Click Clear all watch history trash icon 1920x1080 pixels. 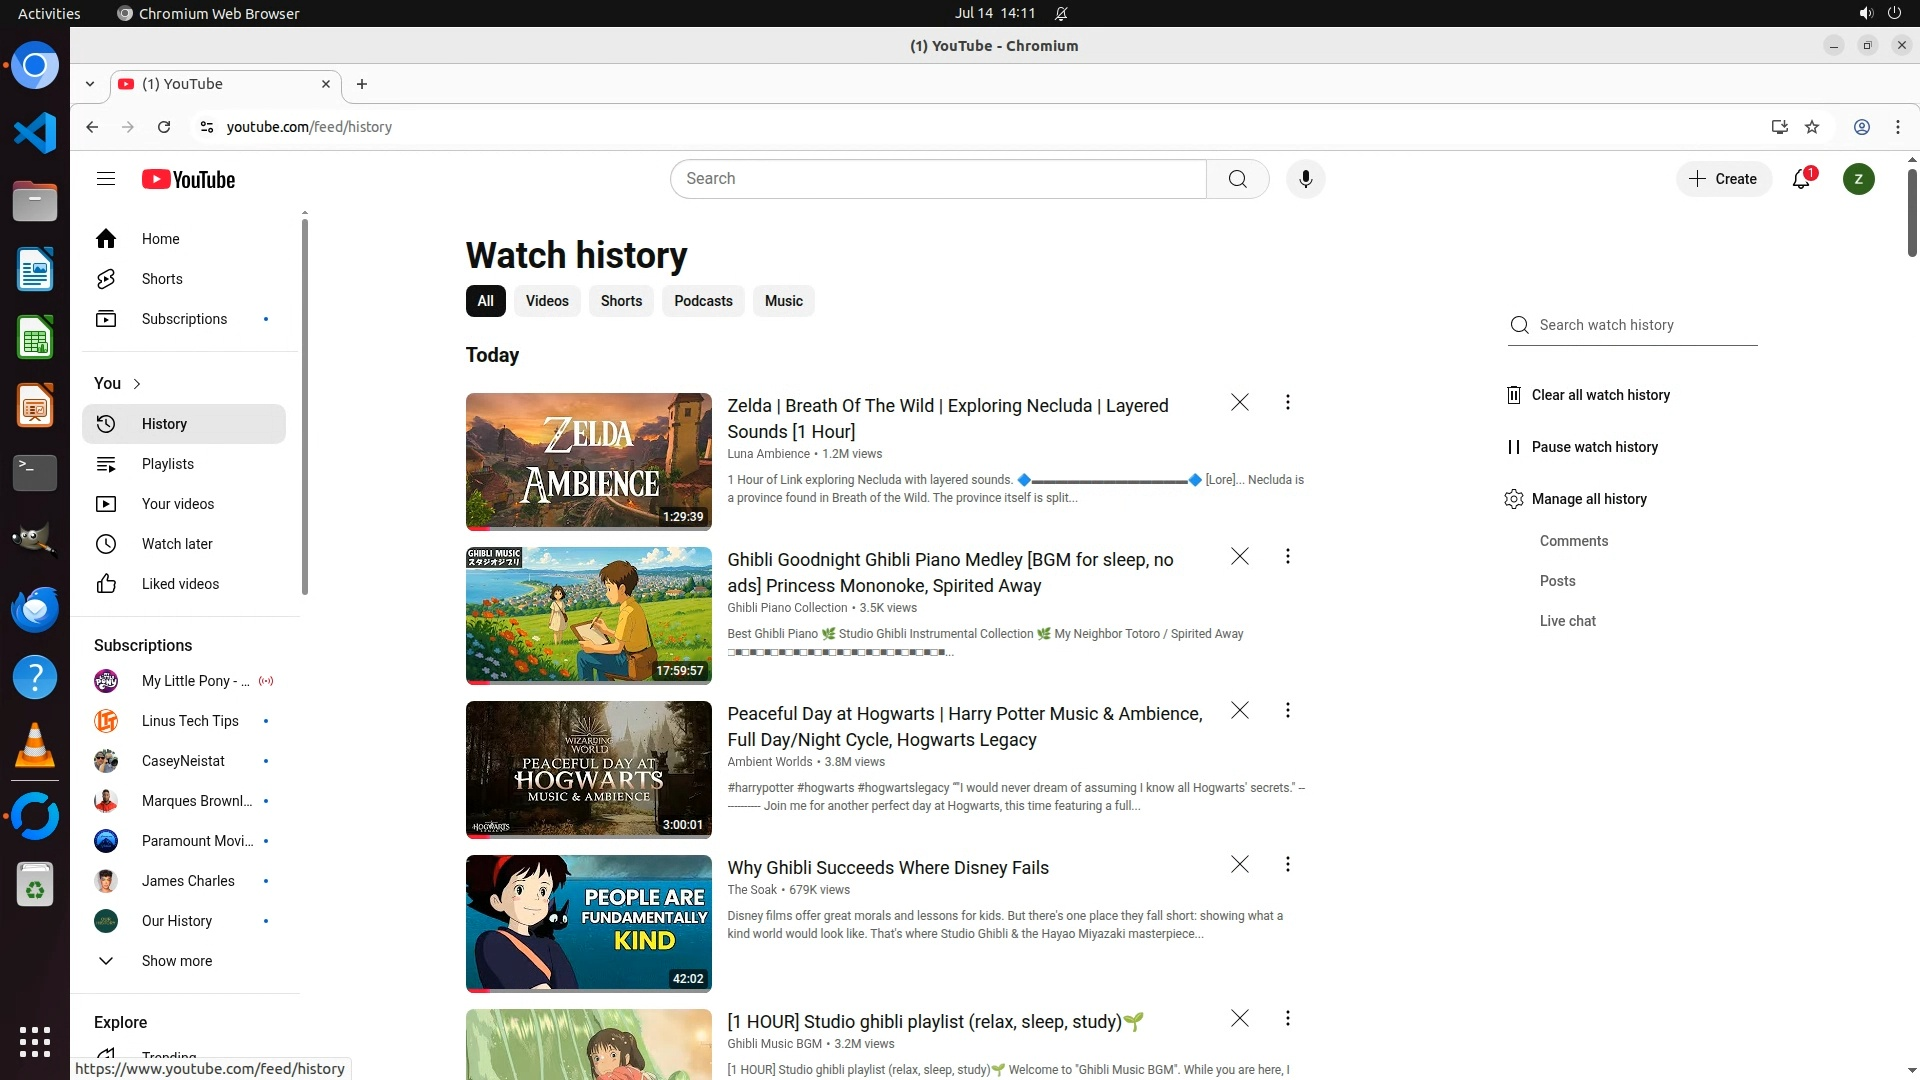1514,395
